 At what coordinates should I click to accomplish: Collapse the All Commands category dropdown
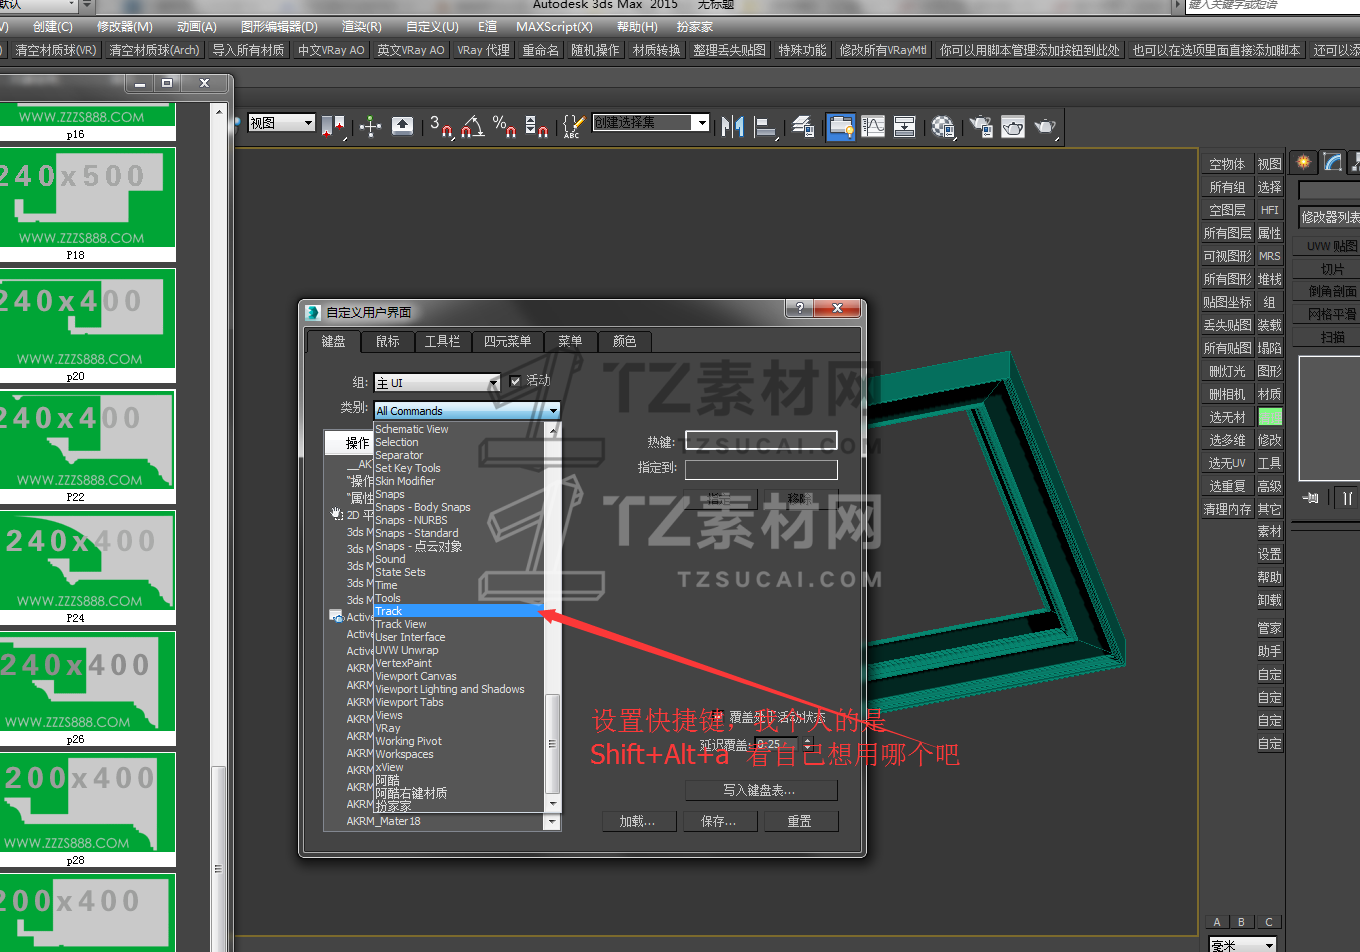[553, 410]
